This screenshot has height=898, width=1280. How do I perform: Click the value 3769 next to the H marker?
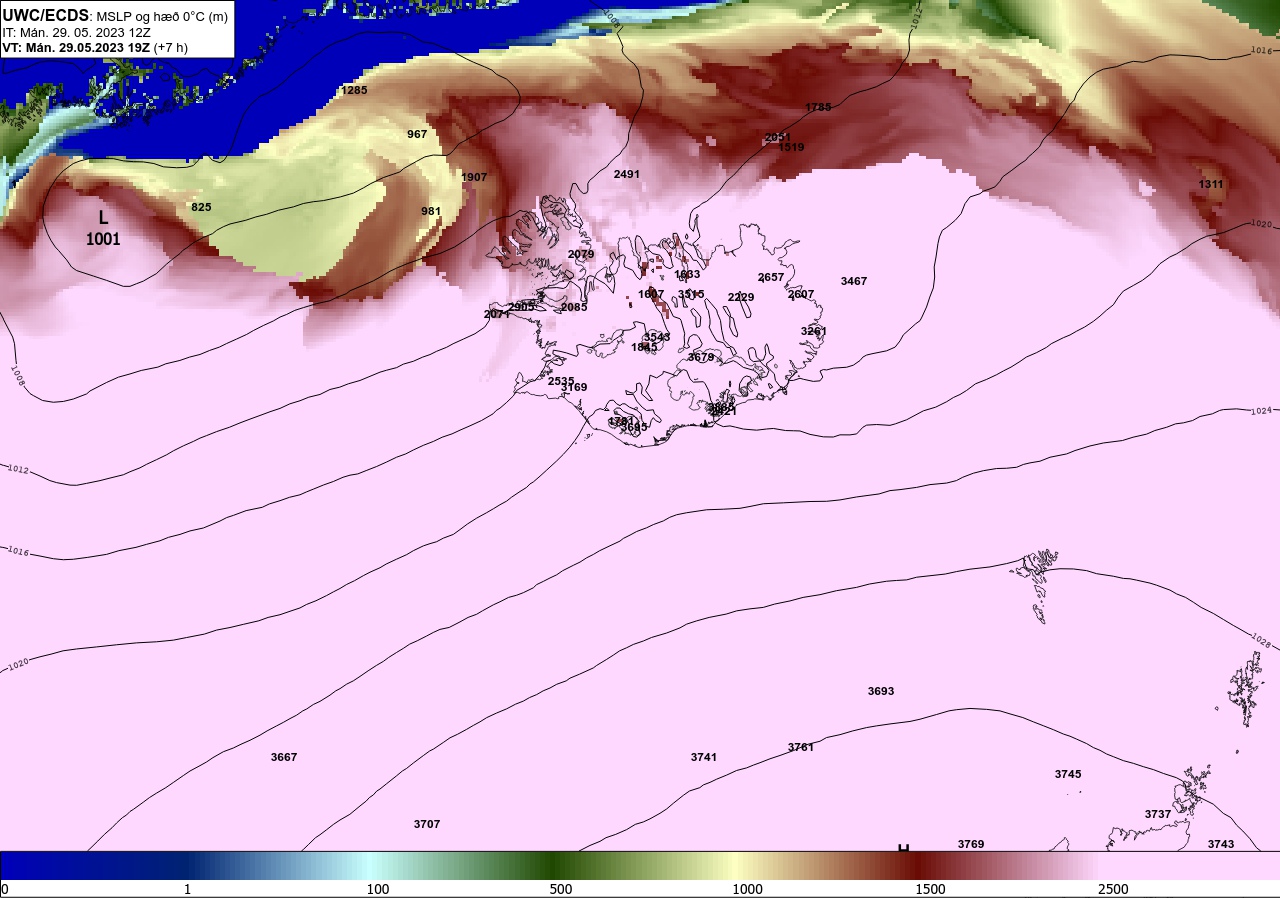[x=971, y=844]
